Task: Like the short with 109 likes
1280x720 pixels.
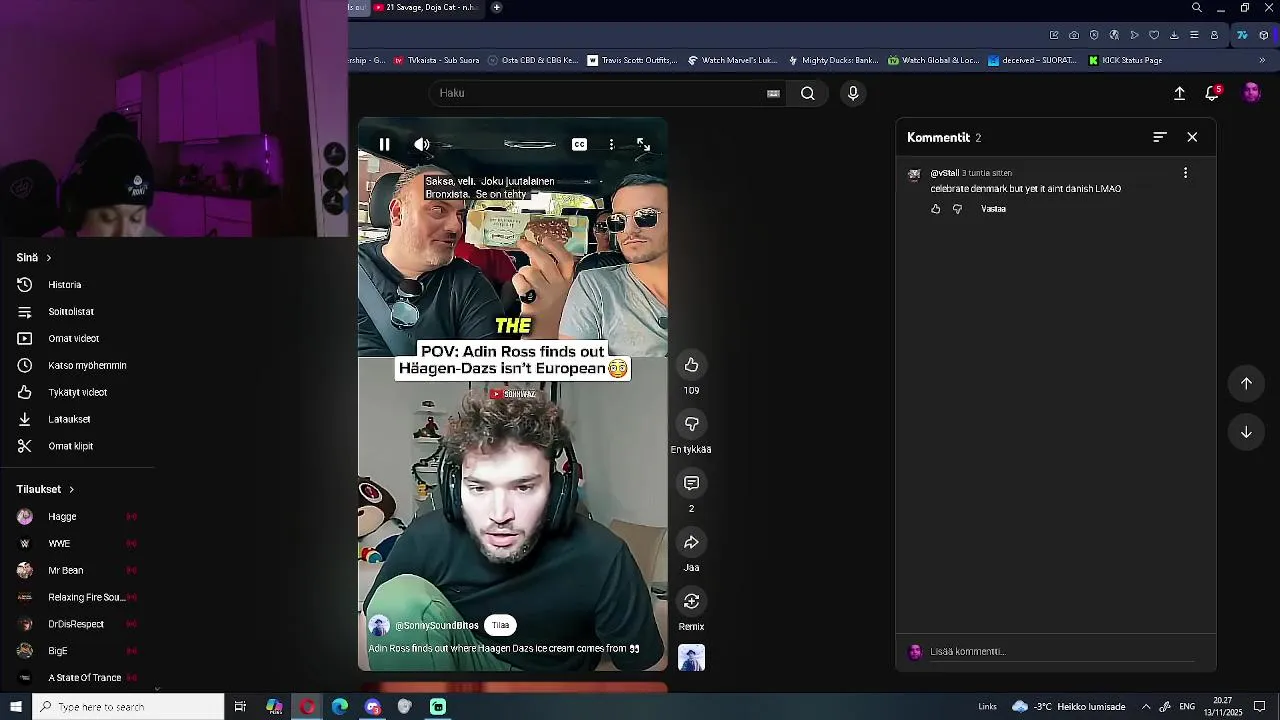Action: pyautogui.click(x=691, y=365)
